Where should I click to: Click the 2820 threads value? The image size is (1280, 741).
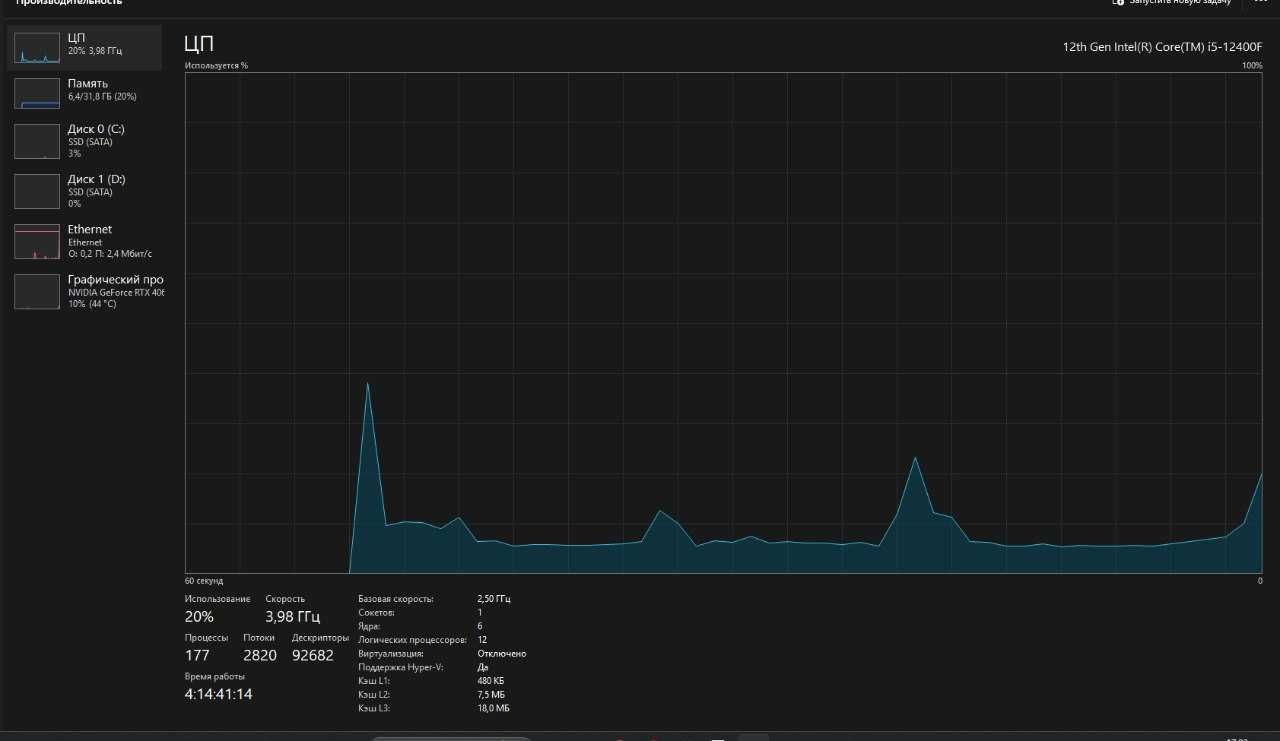click(x=260, y=656)
